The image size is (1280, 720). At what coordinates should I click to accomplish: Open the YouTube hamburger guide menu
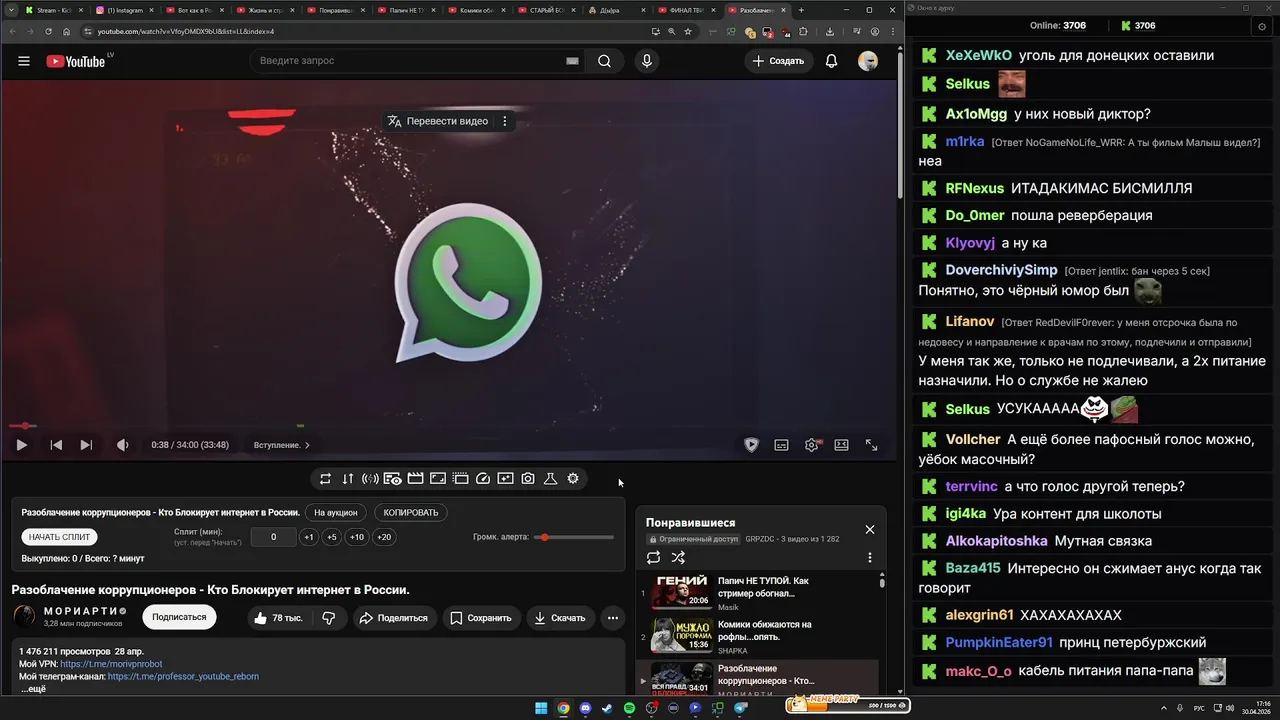[24, 61]
